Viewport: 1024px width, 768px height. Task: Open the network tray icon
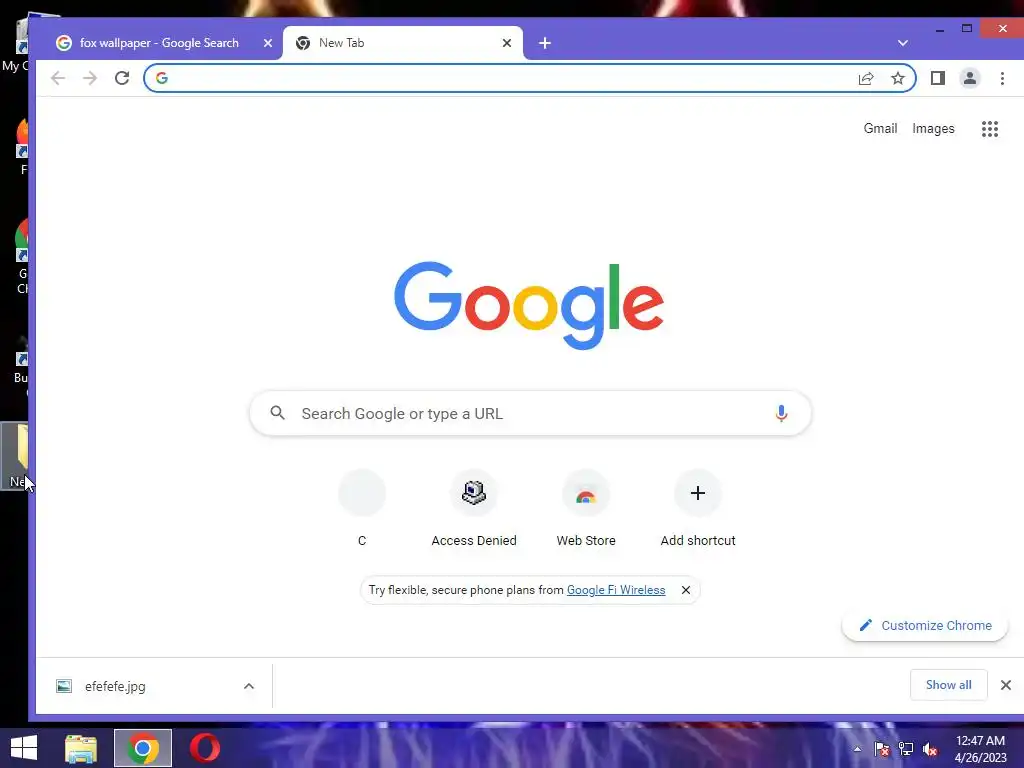tap(906, 749)
